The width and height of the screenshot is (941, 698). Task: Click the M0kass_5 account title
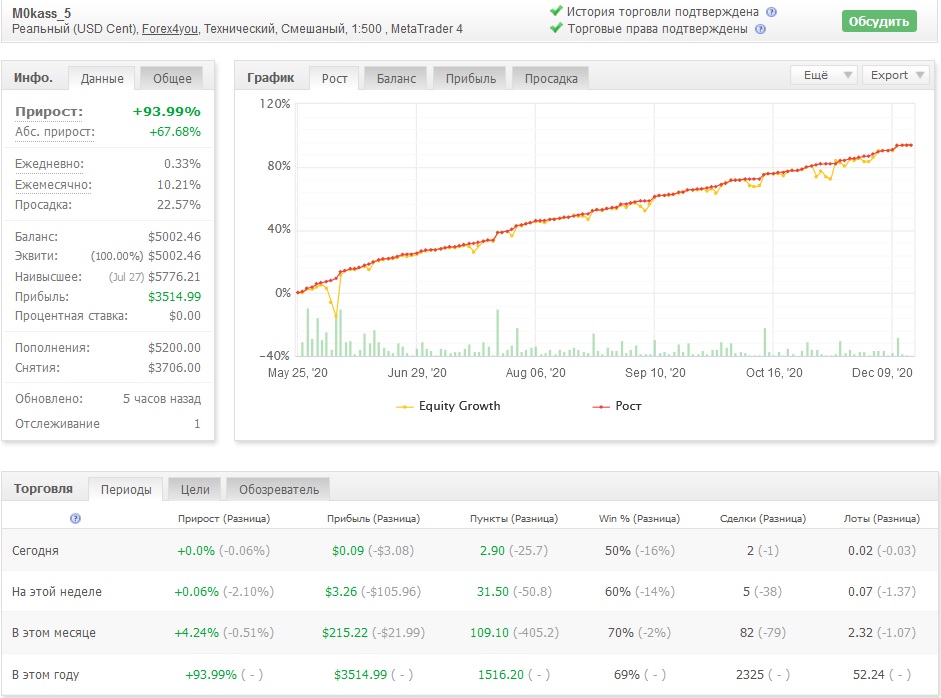(41, 13)
